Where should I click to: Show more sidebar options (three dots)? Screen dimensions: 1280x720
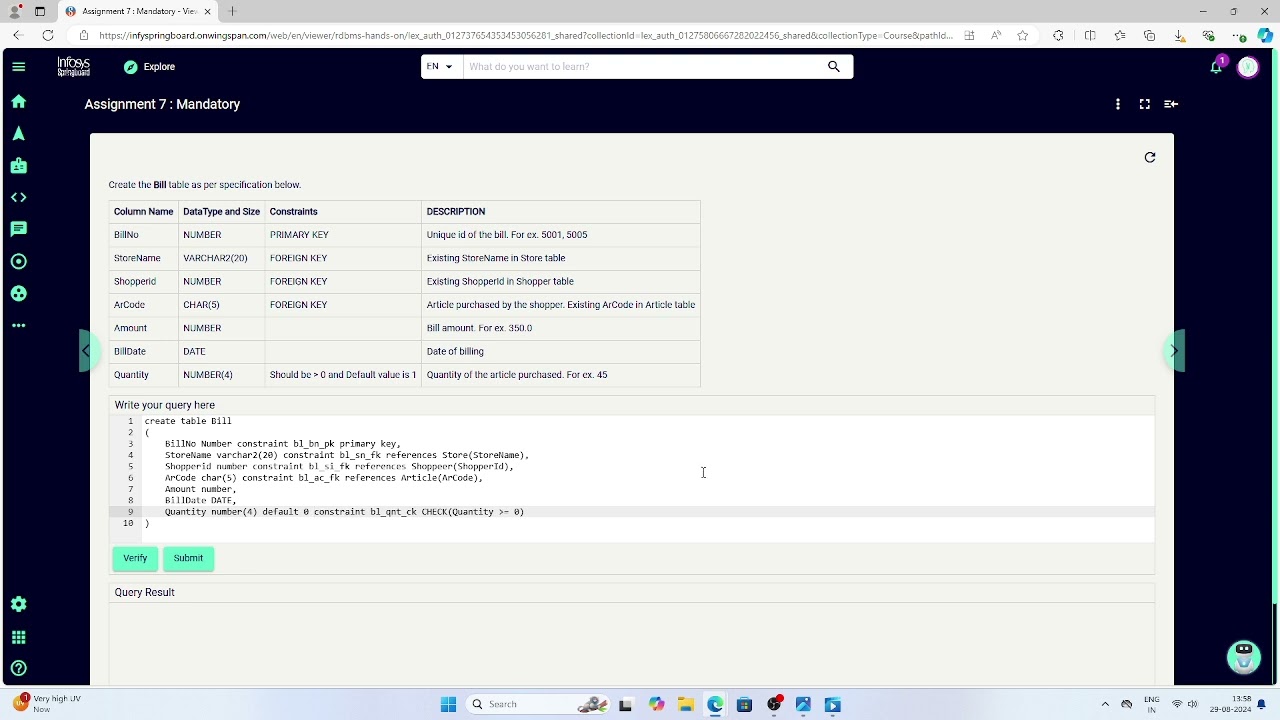[18, 326]
